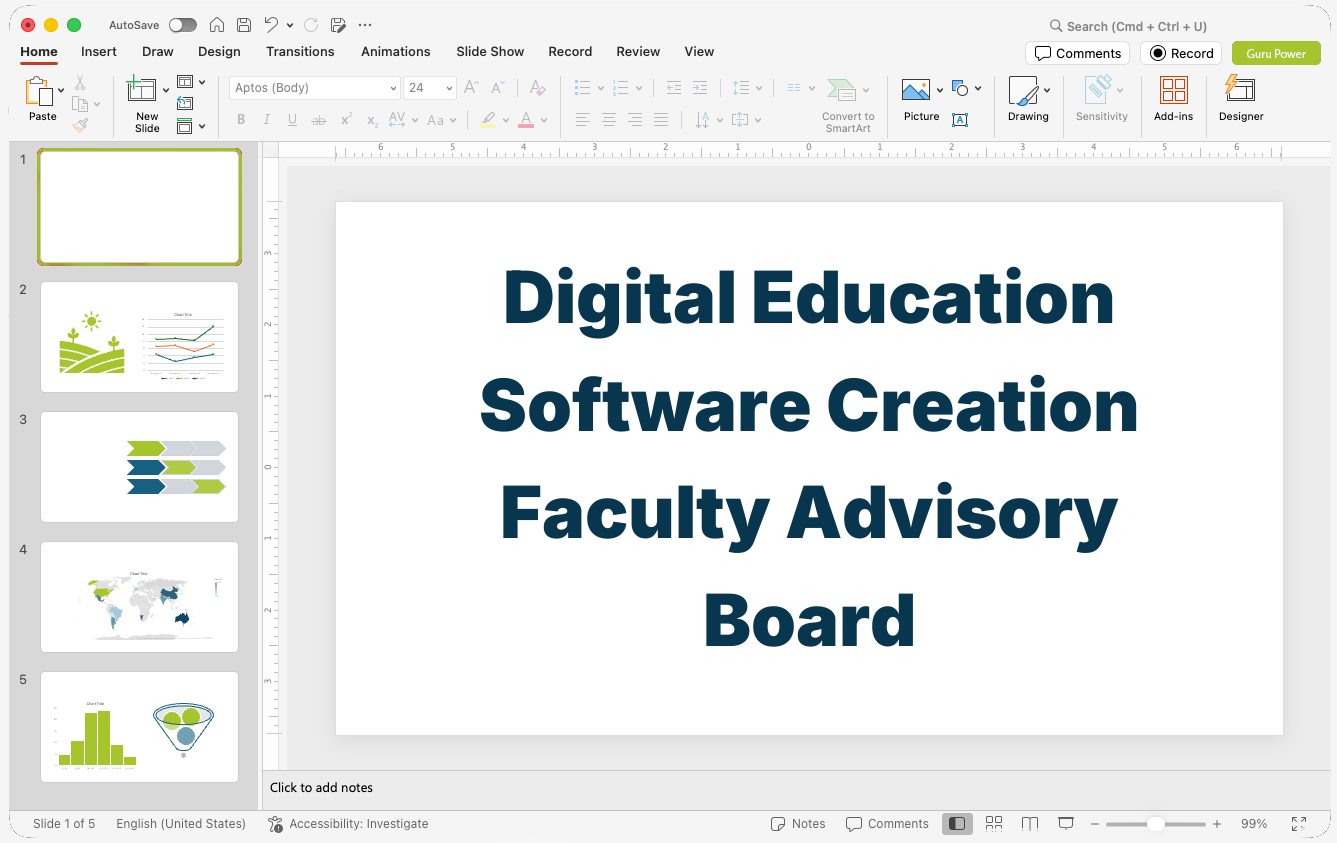This screenshot has width=1337, height=843.
Task: Switch to Slide Sorter grid view
Action: tap(994, 824)
